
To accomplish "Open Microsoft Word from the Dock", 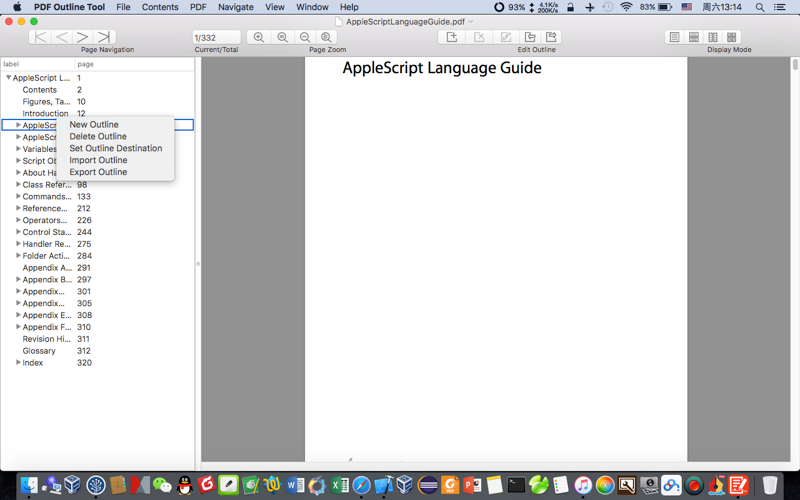I will 295,485.
